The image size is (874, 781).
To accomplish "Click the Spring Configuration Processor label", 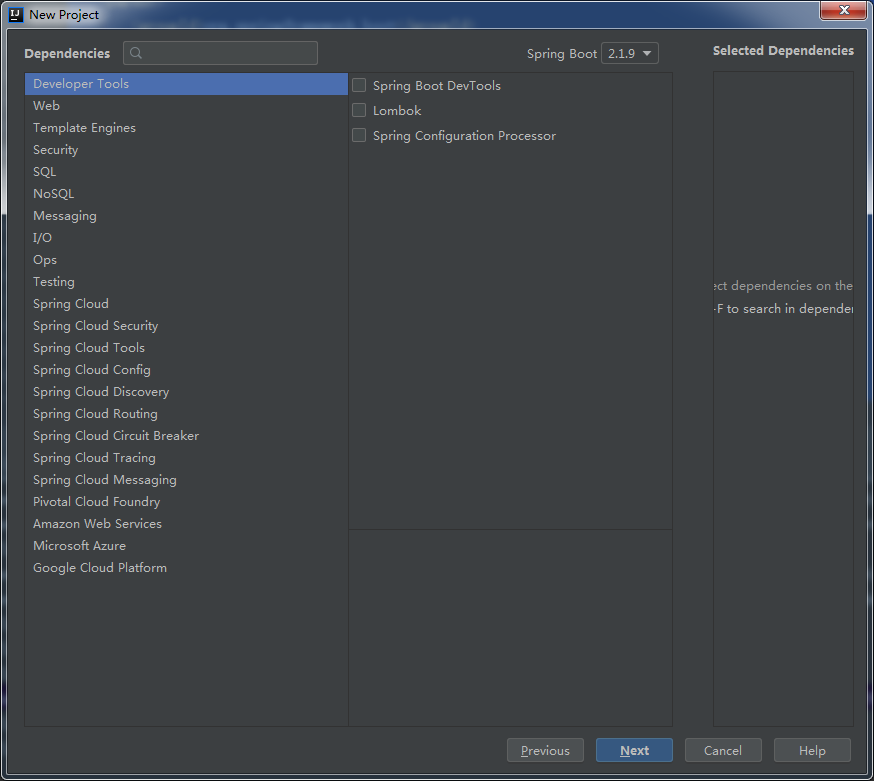I will (464, 136).
